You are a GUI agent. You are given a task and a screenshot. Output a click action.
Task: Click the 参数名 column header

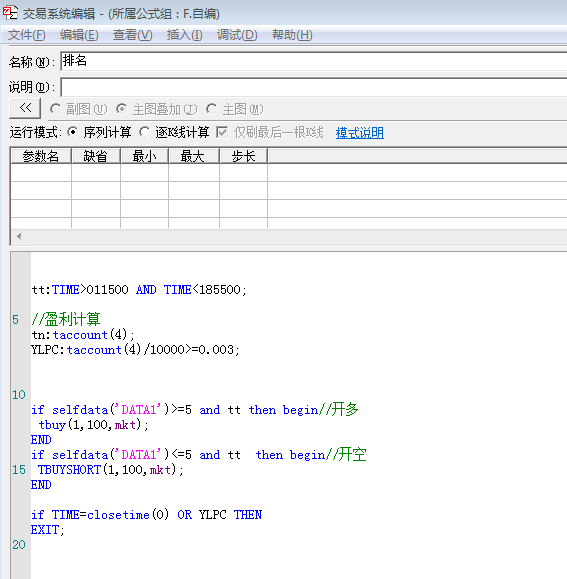coord(41,156)
